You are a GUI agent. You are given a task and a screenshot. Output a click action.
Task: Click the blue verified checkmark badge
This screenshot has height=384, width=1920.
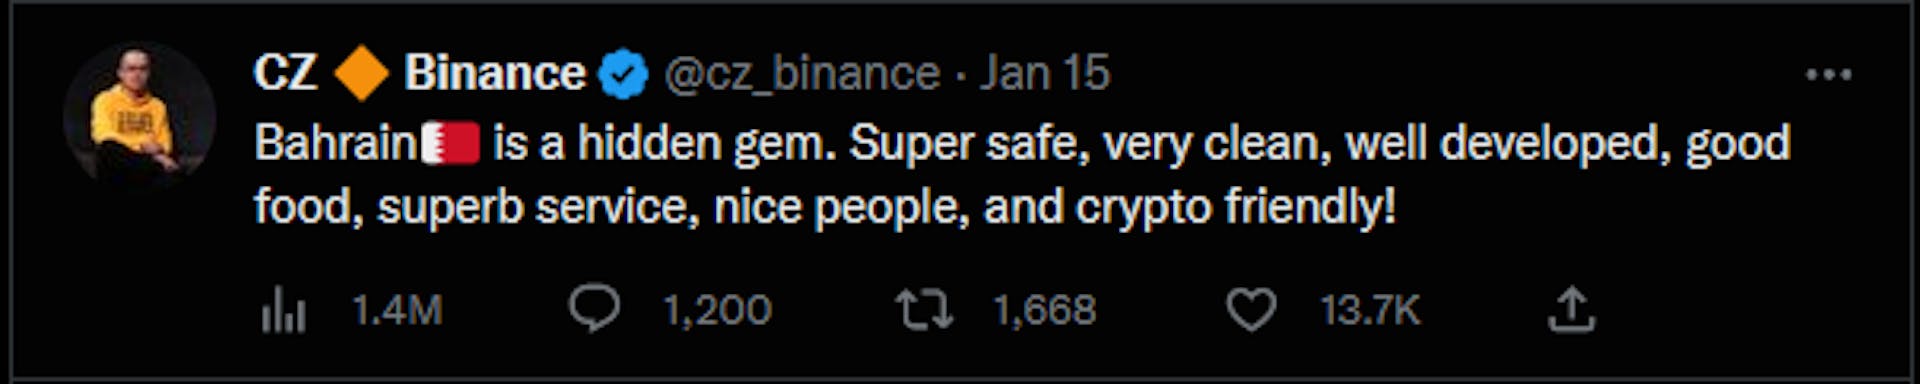click(623, 74)
